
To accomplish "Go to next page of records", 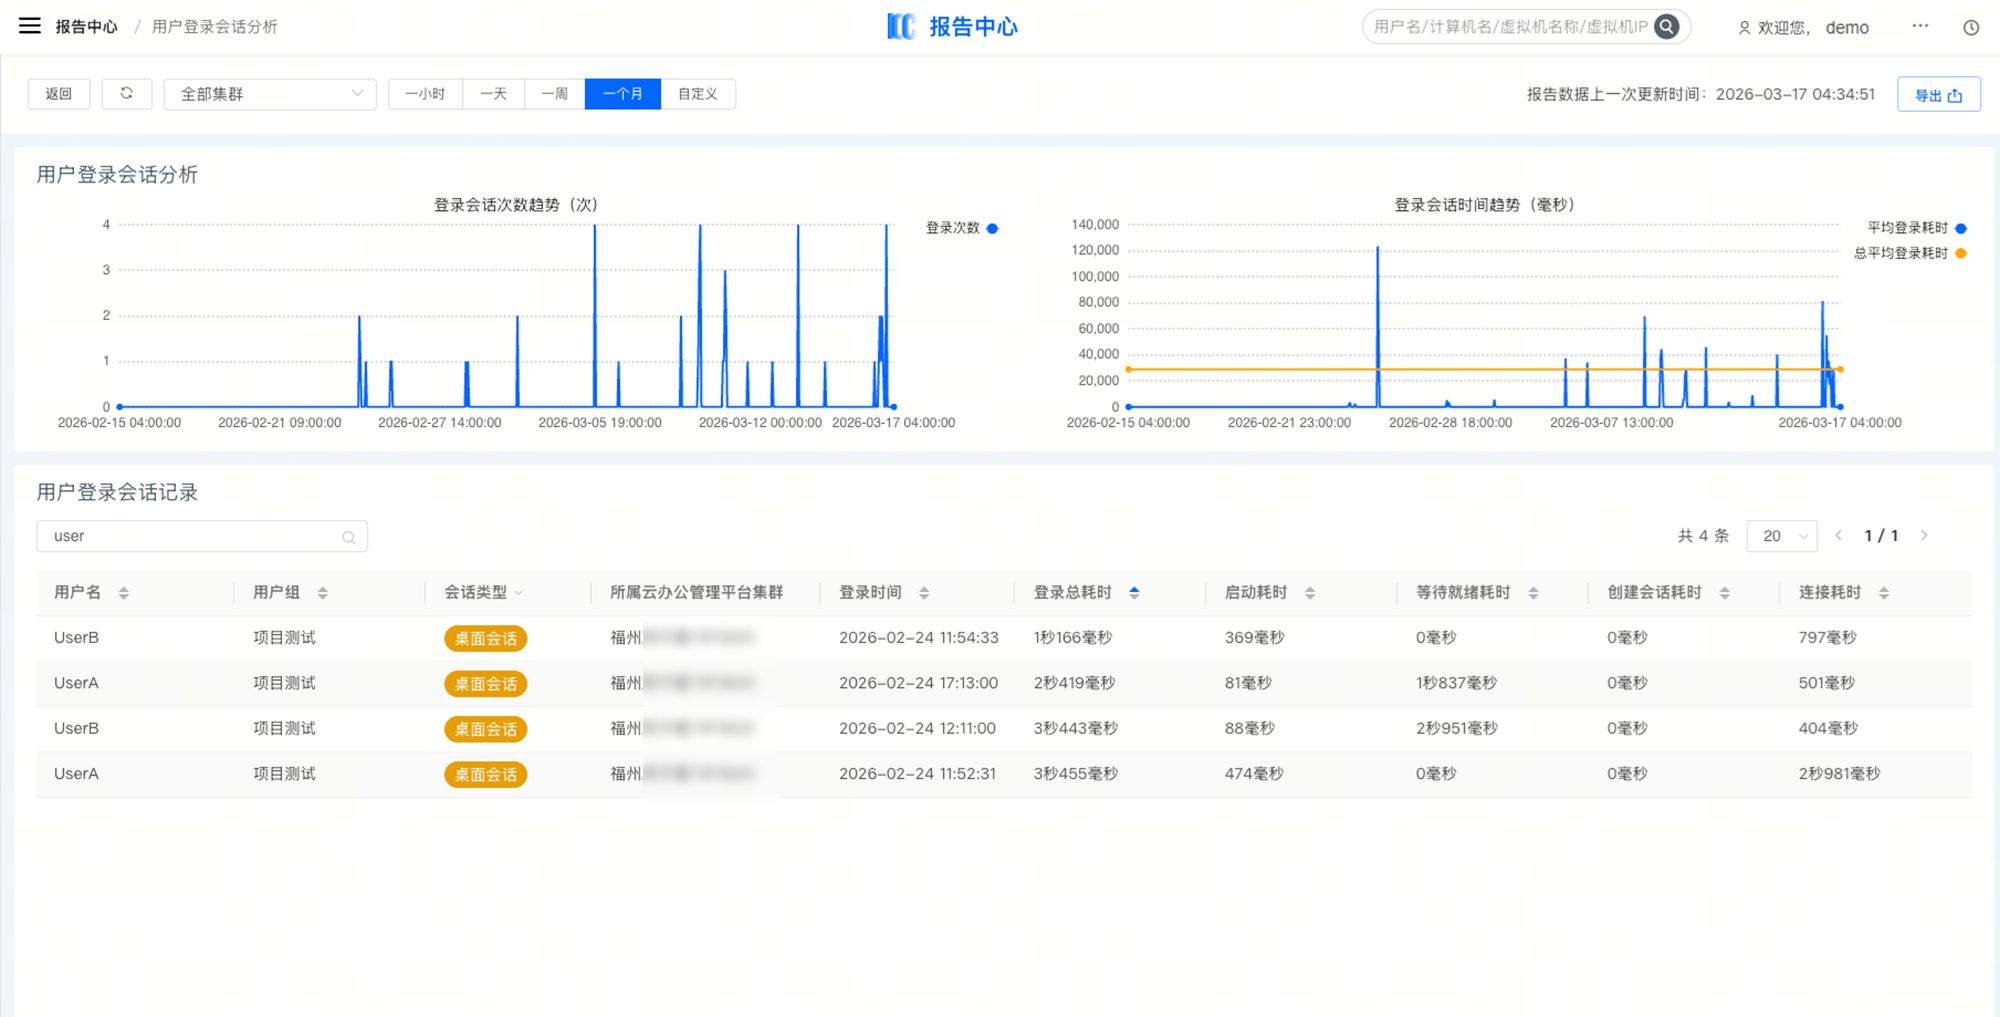I will [1924, 536].
